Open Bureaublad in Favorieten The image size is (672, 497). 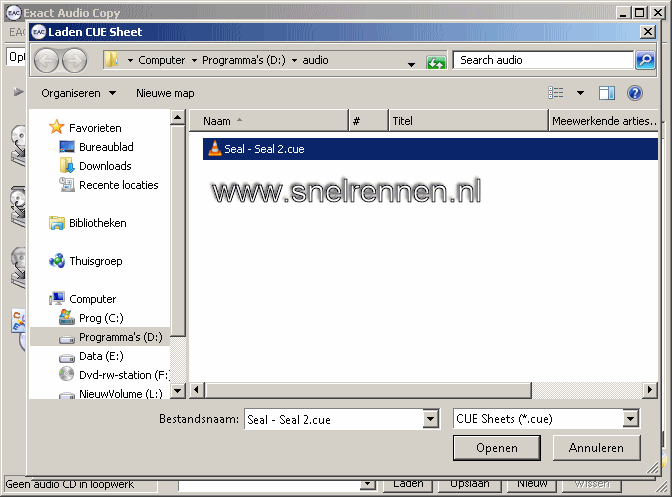click(x=106, y=147)
